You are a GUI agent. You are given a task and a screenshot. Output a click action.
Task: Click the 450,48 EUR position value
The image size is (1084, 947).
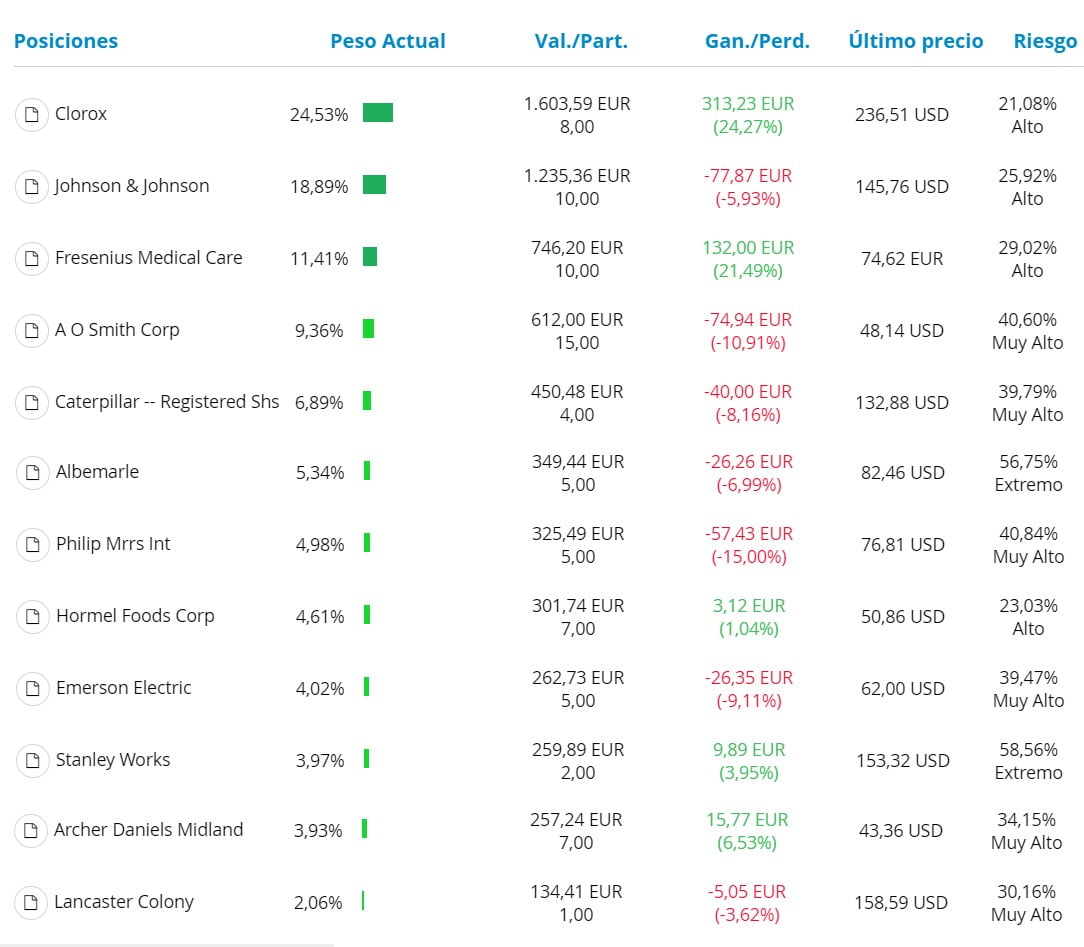[x=577, y=391]
